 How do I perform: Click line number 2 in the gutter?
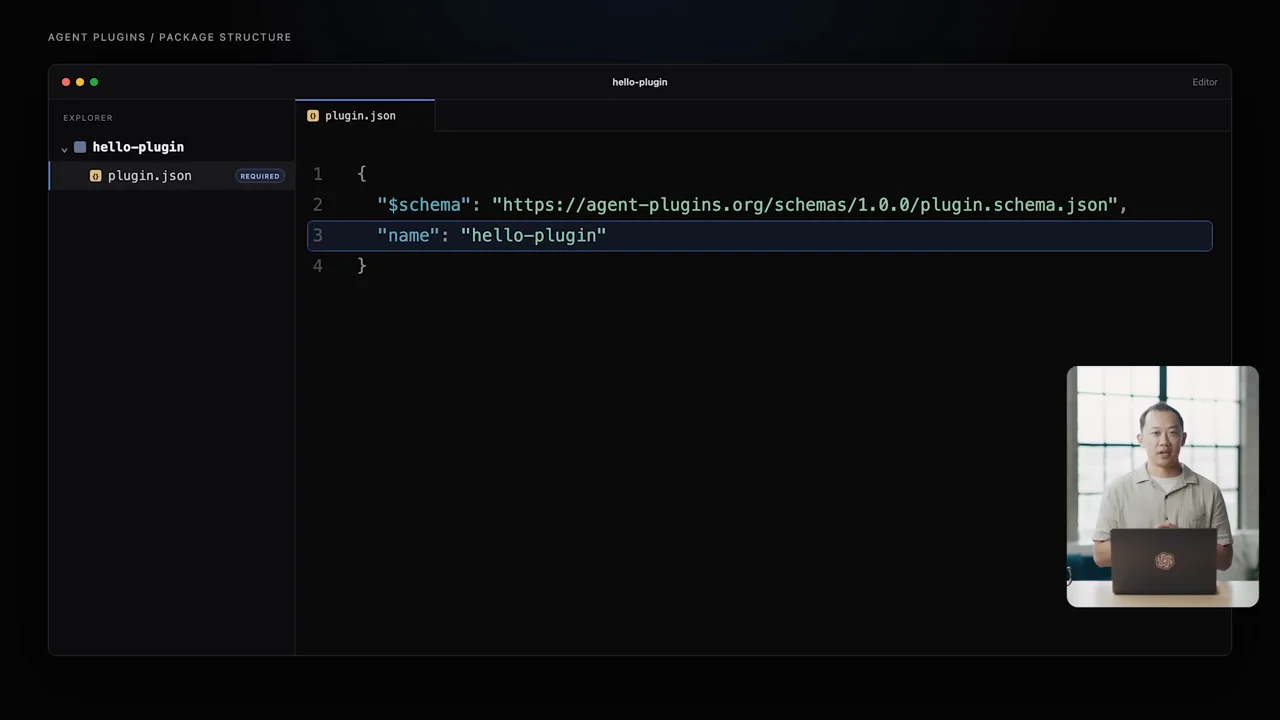click(x=318, y=205)
